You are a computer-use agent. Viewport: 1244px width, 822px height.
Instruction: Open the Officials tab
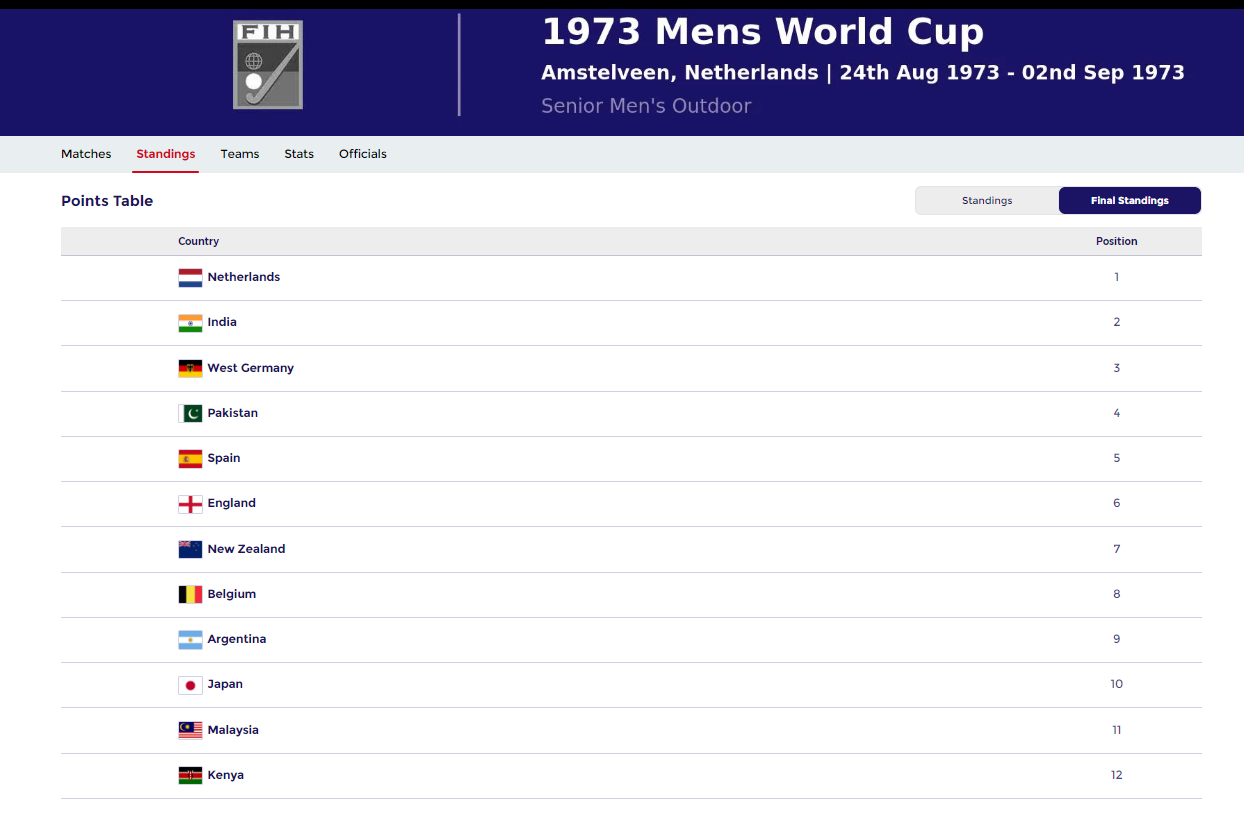[362, 154]
